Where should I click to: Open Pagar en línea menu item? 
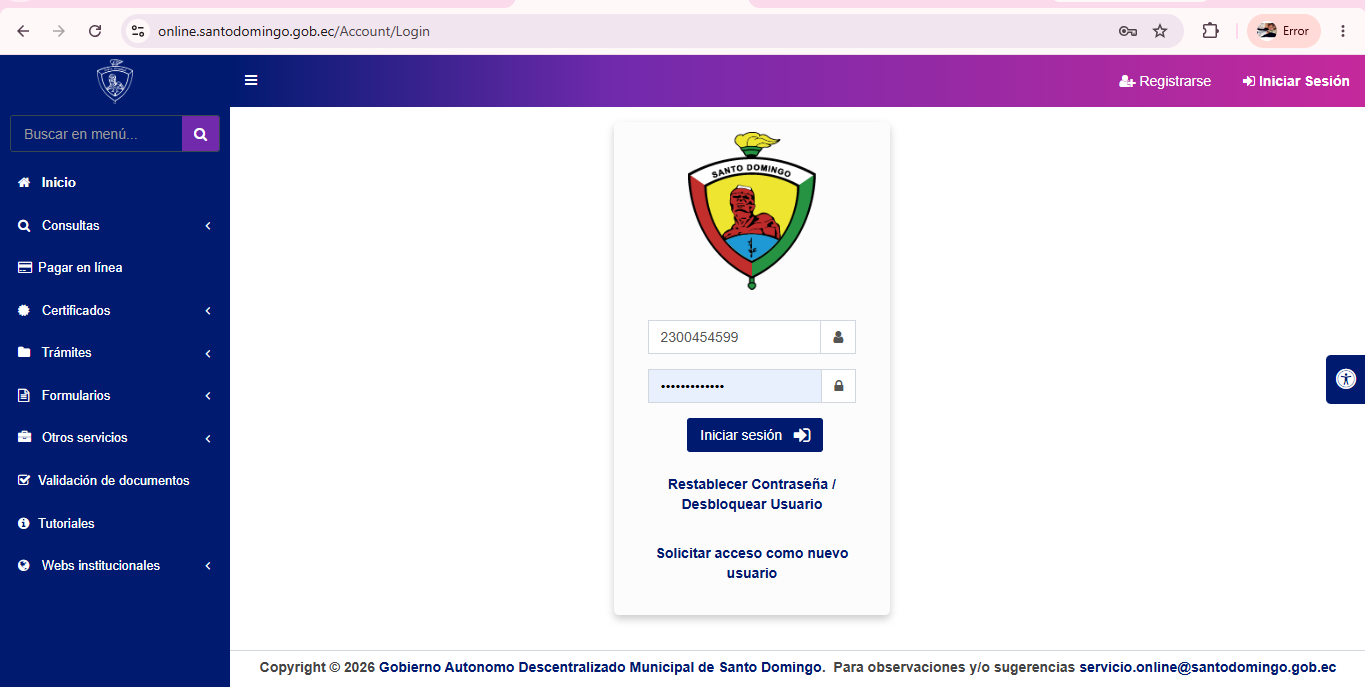click(115, 267)
